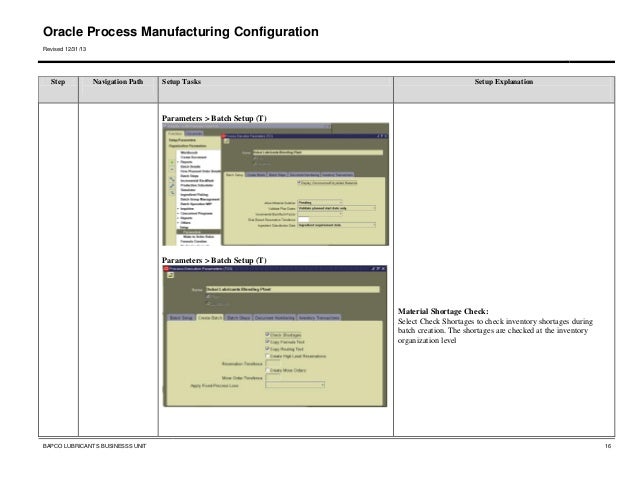
Task: Toggle Laboratory checkbox under Name in lower window
Action: pos(208,303)
